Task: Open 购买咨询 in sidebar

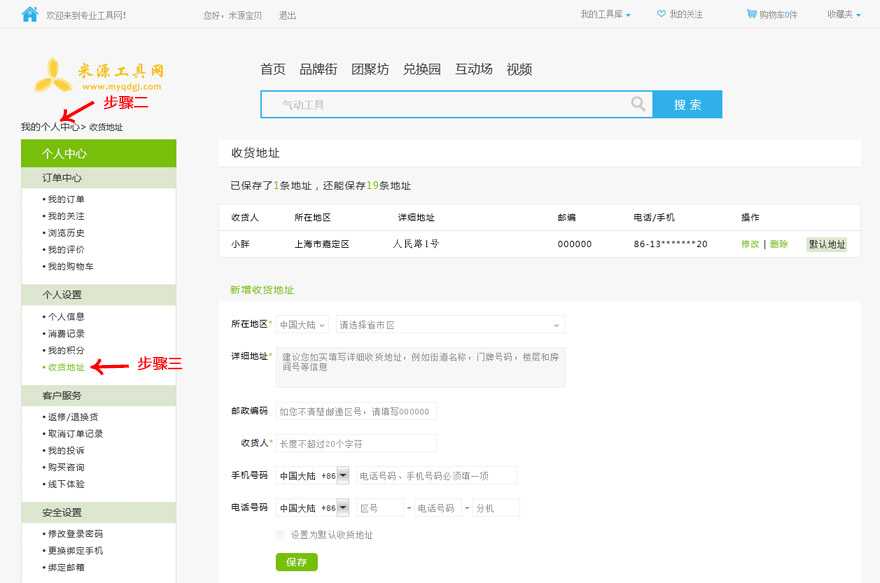Action: pos(66,467)
